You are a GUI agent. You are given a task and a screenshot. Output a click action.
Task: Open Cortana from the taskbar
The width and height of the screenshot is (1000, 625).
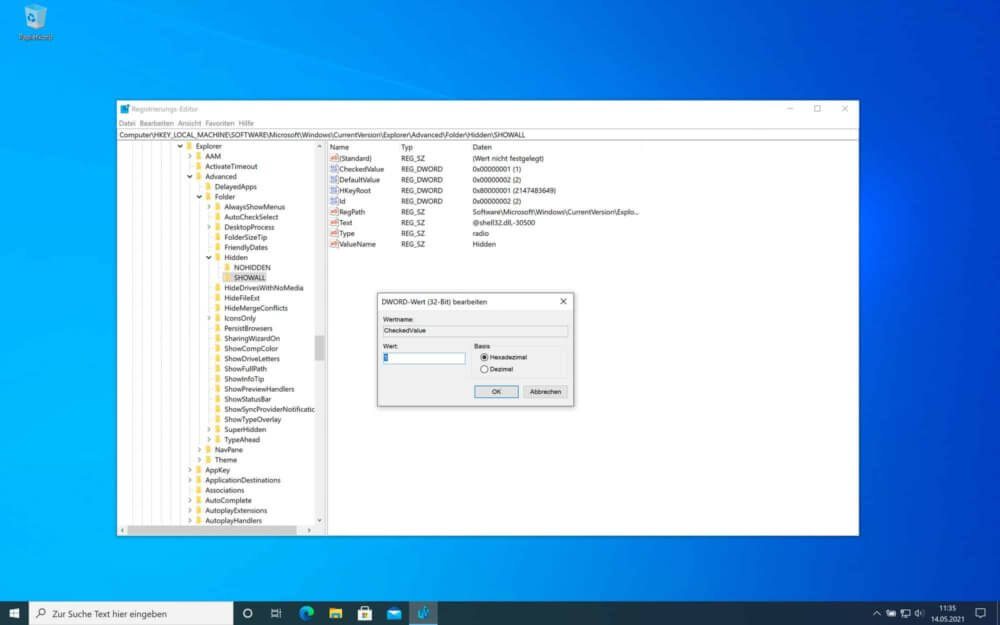(x=247, y=614)
